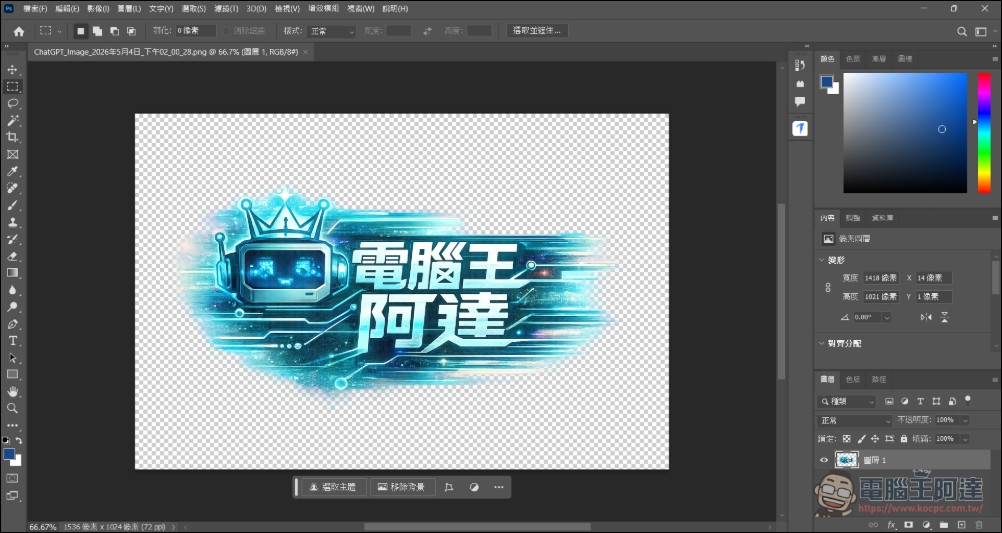This screenshot has height=533, width=1002.
Task: Open the 影像(I) menu
Action: point(98,9)
